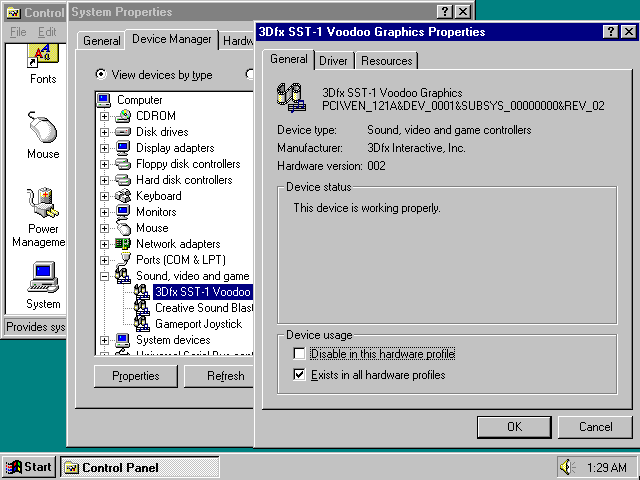
Task: Click the 1:29 AM clock in the tray
Action: coord(607,467)
